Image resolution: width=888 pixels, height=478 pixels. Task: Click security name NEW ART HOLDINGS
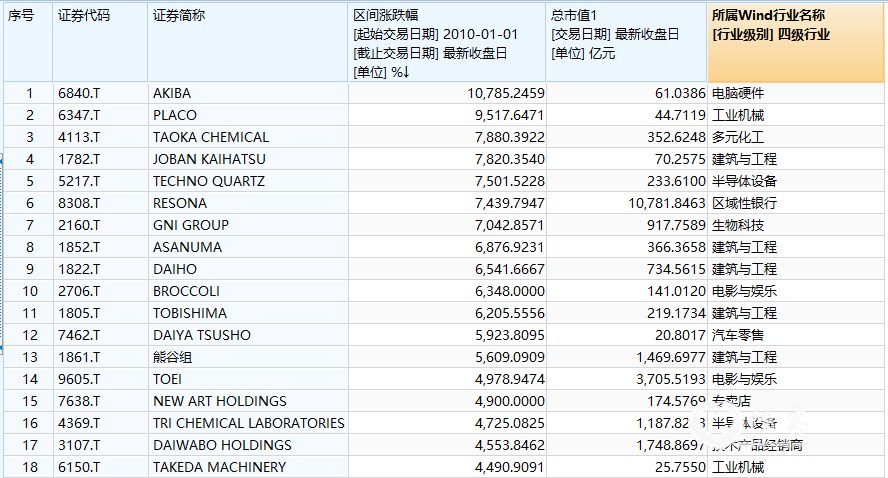[x=220, y=402]
